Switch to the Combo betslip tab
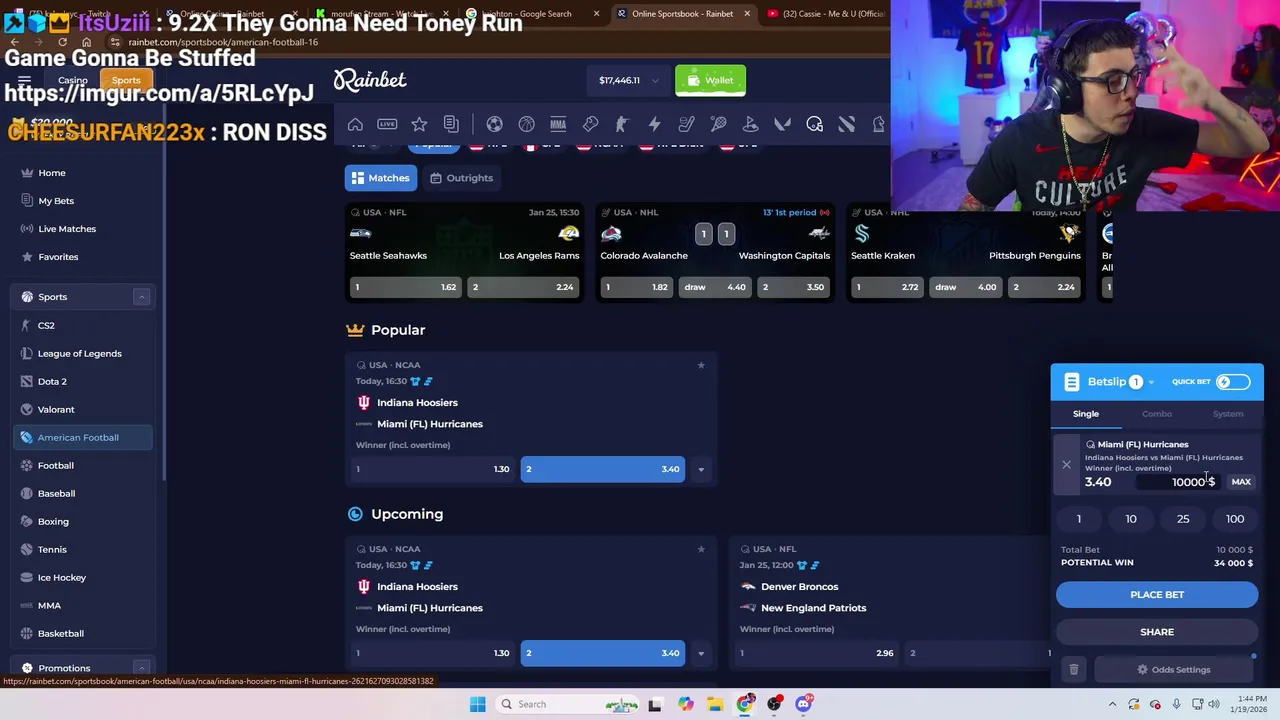This screenshot has height=720, width=1280. coord(1157,414)
